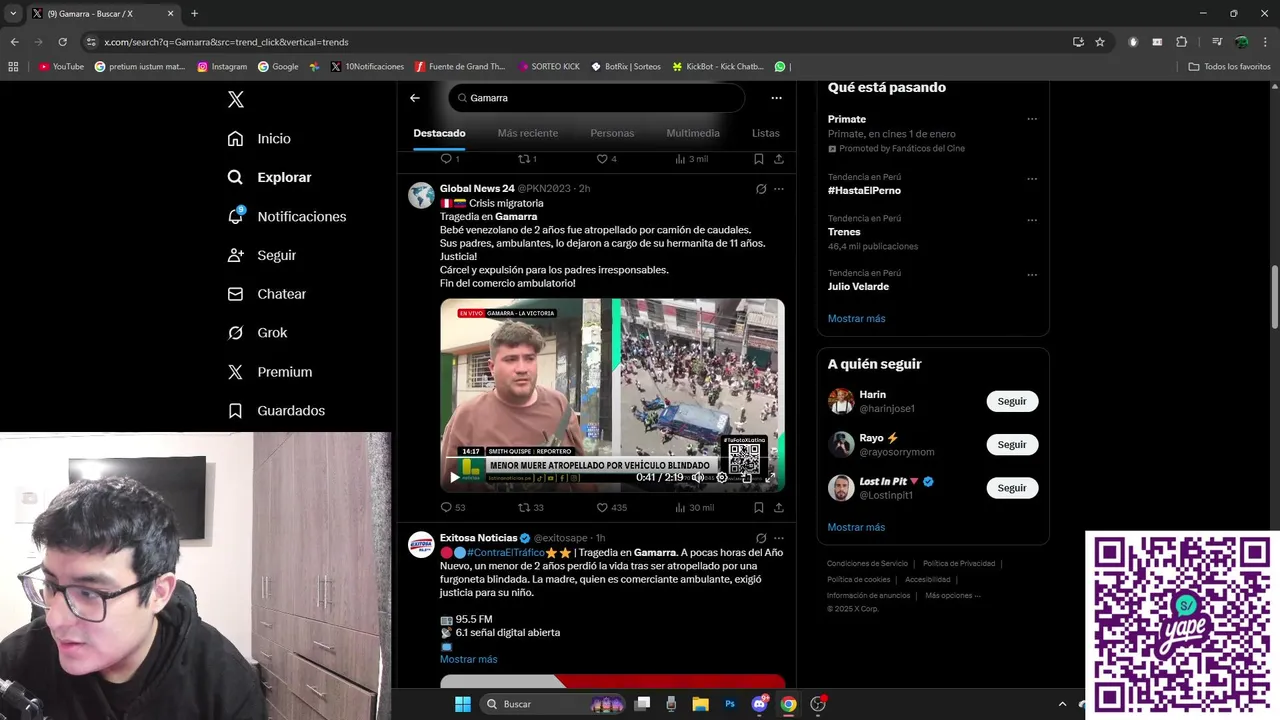Bookmark the top post with 3 mil views
The height and width of the screenshot is (720, 1280).
pos(759,159)
